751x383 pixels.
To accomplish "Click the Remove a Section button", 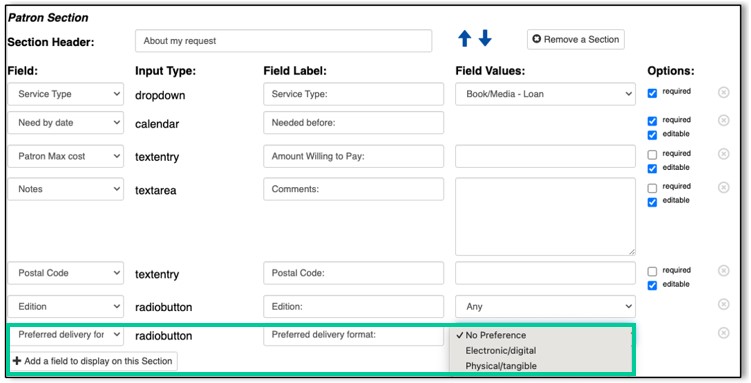I will pos(576,39).
